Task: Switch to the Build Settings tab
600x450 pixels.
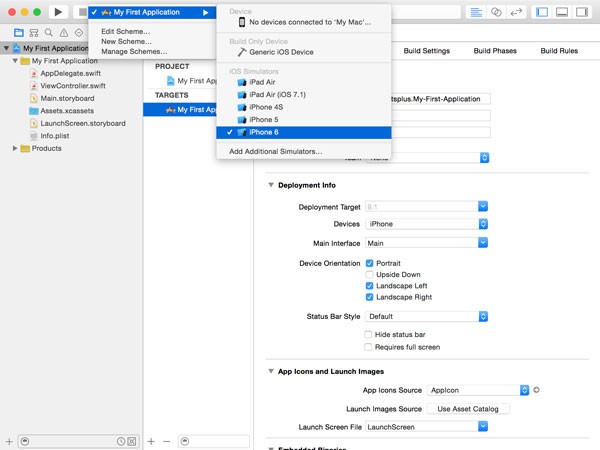Action: 427,51
